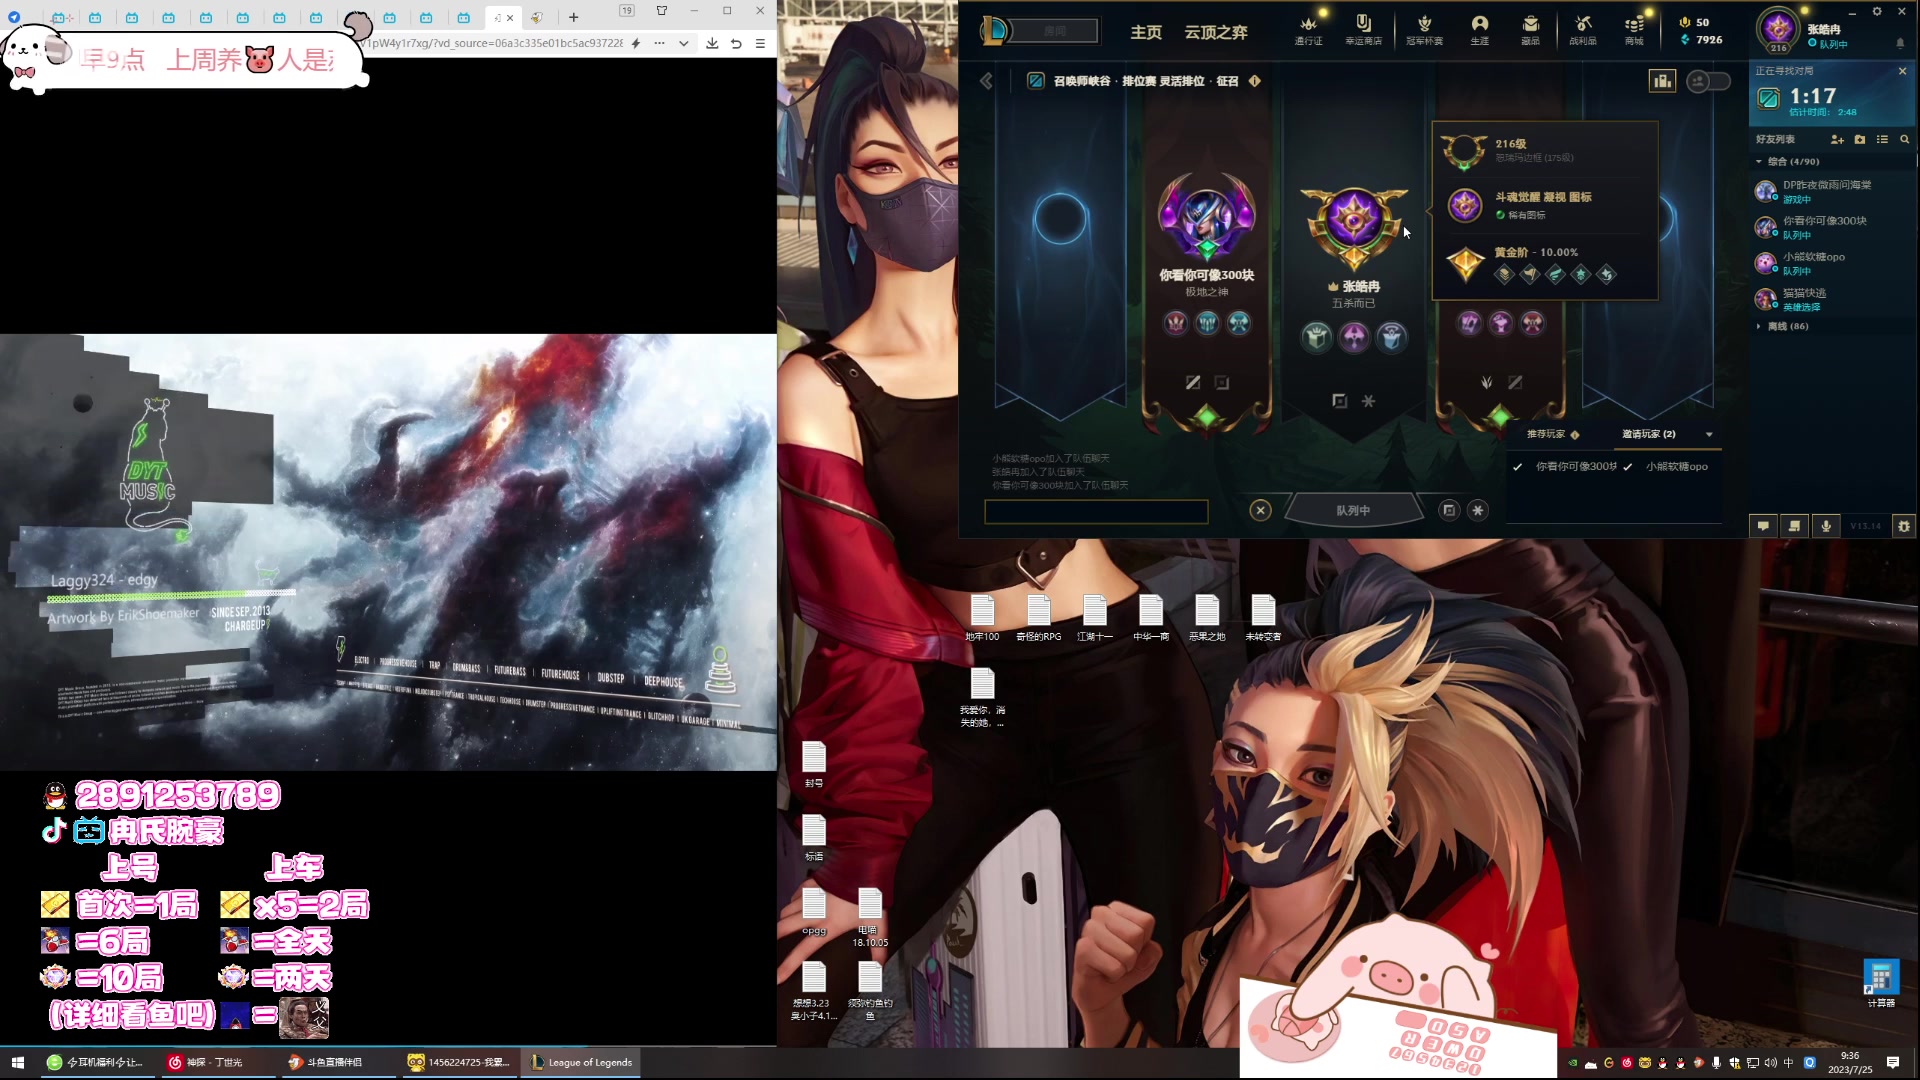Open the Windows Start menu
The image size is (1920, 1080).
point(17,1062)
